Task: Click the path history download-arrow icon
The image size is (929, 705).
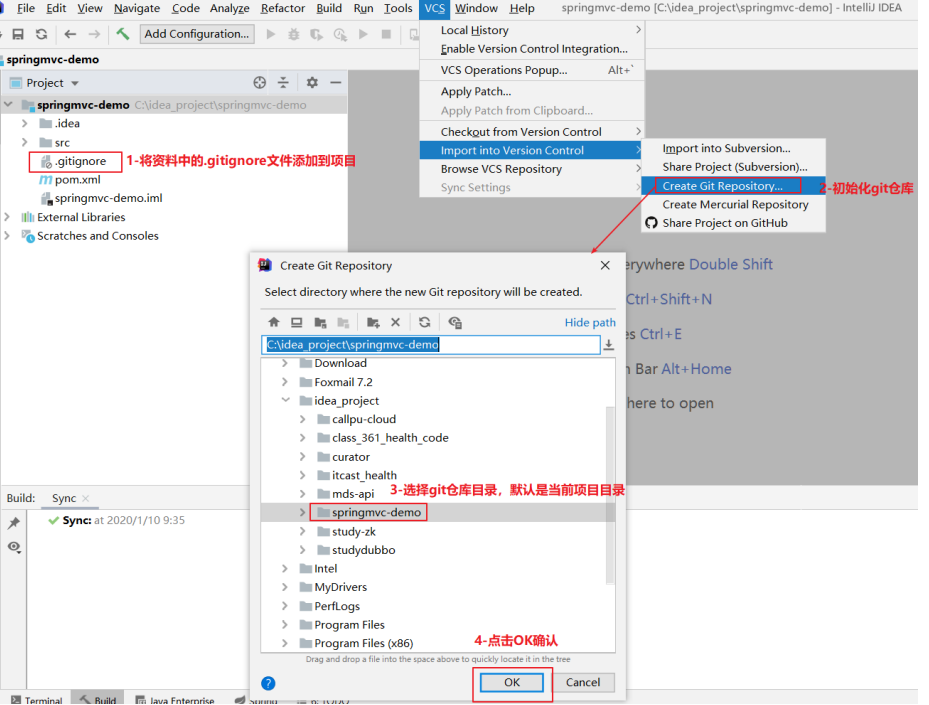Action: [x=608, y=345]
